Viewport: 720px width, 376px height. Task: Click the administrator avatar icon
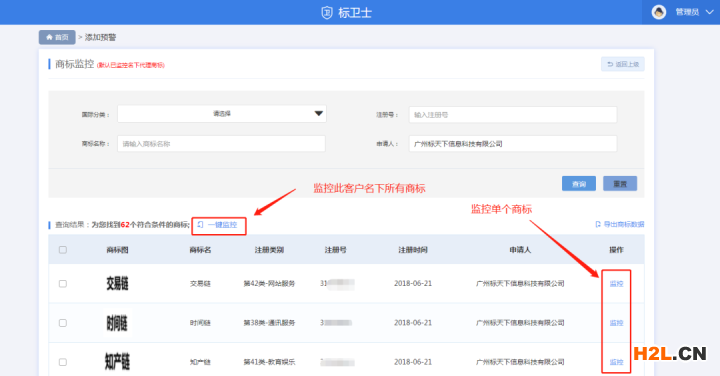pyautogui.click(x=659, y=12)
